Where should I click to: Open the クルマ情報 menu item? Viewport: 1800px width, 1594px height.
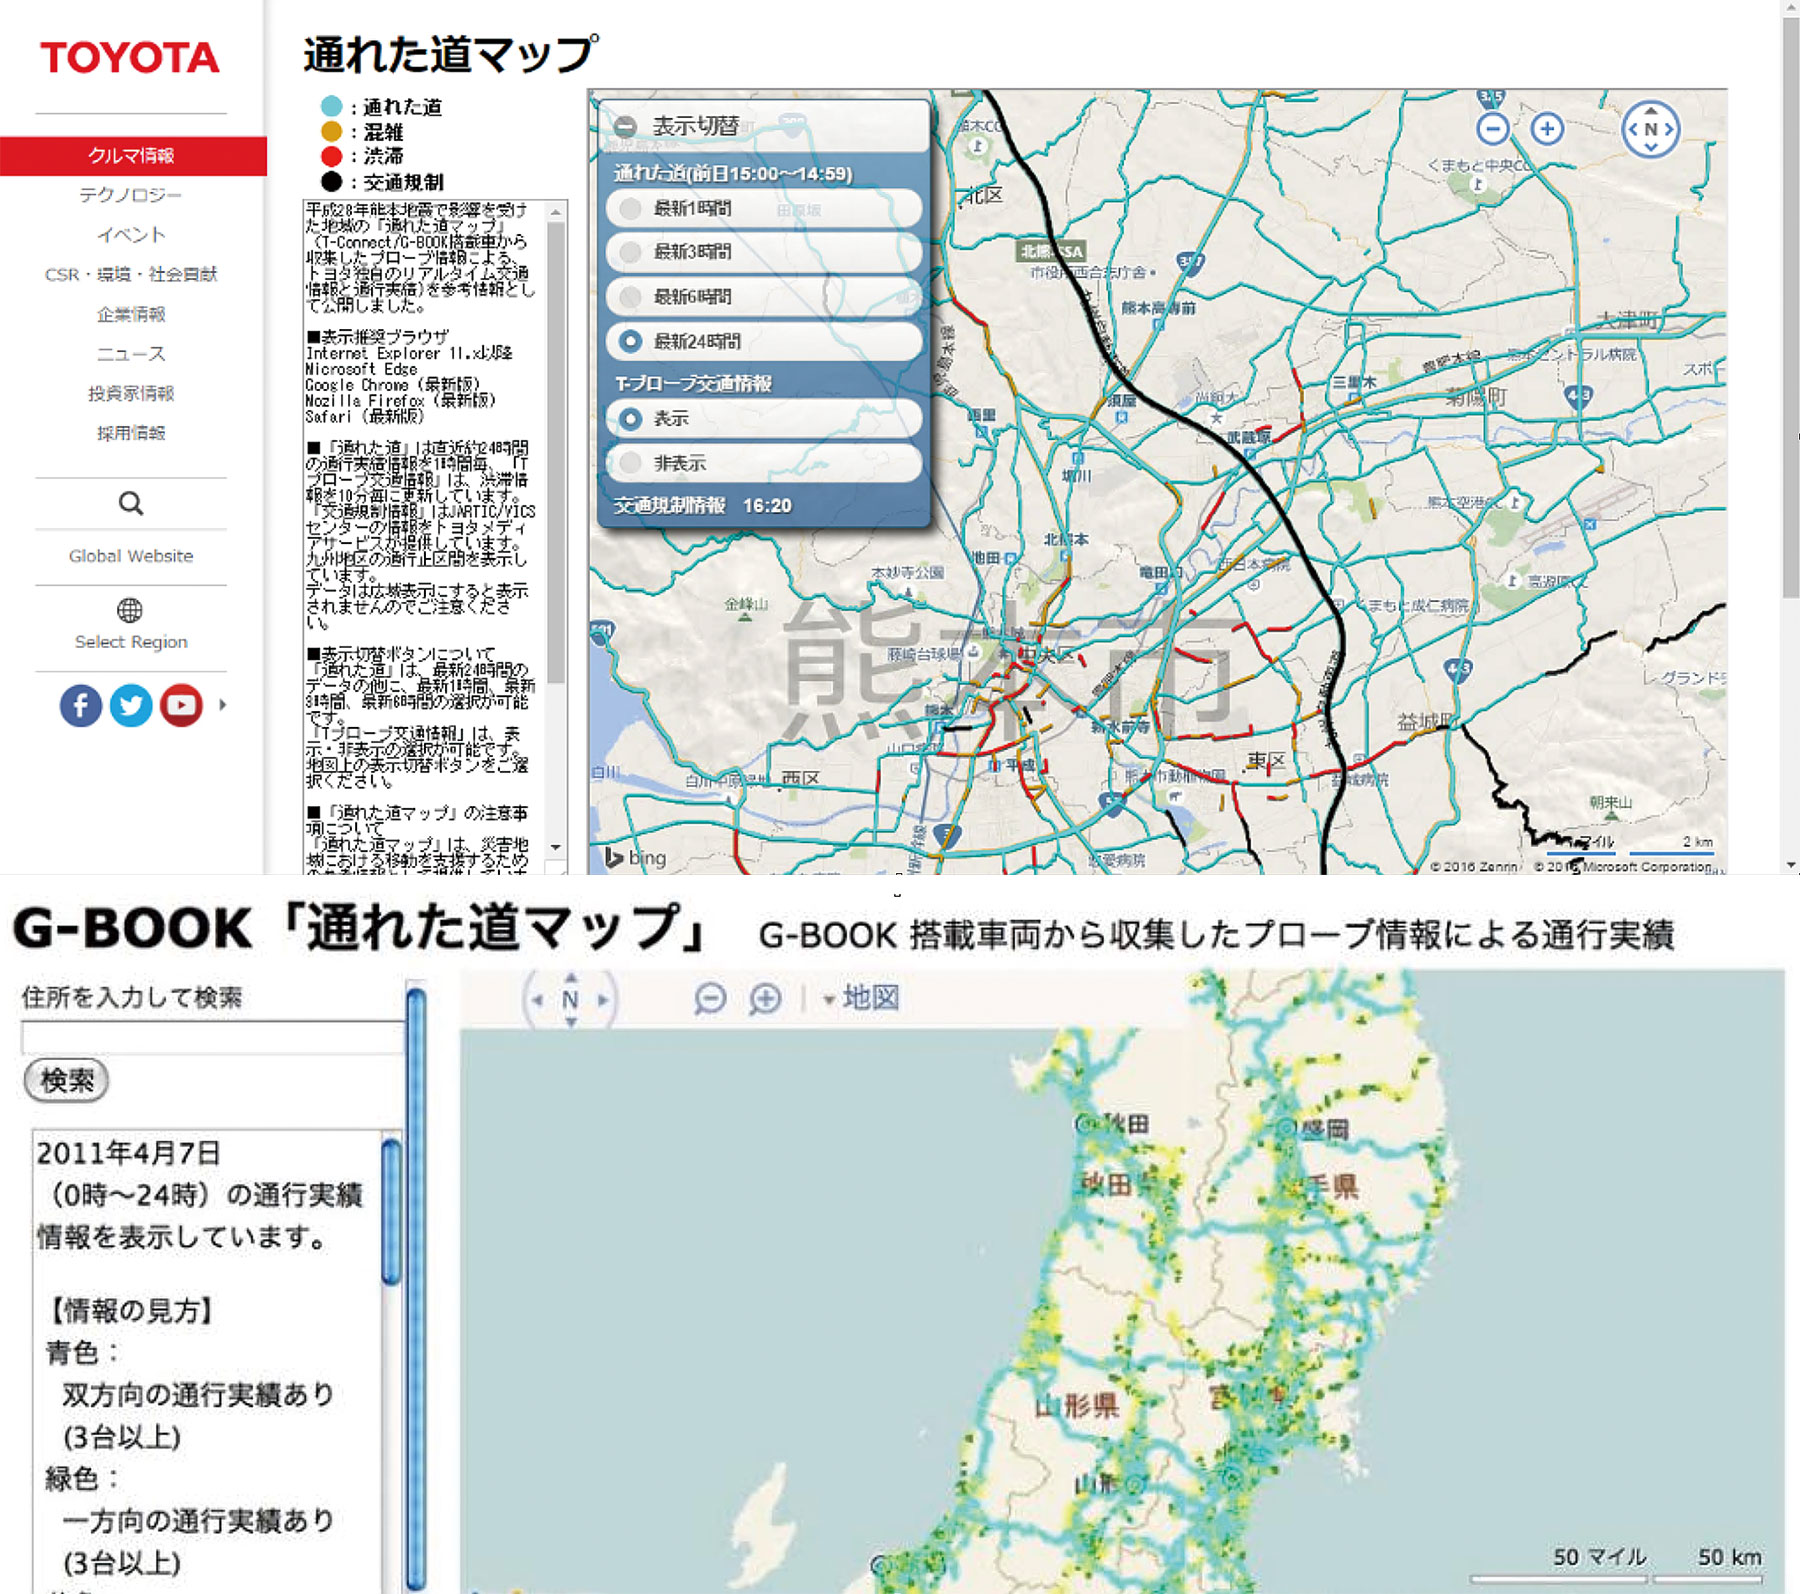pos(132,156)
